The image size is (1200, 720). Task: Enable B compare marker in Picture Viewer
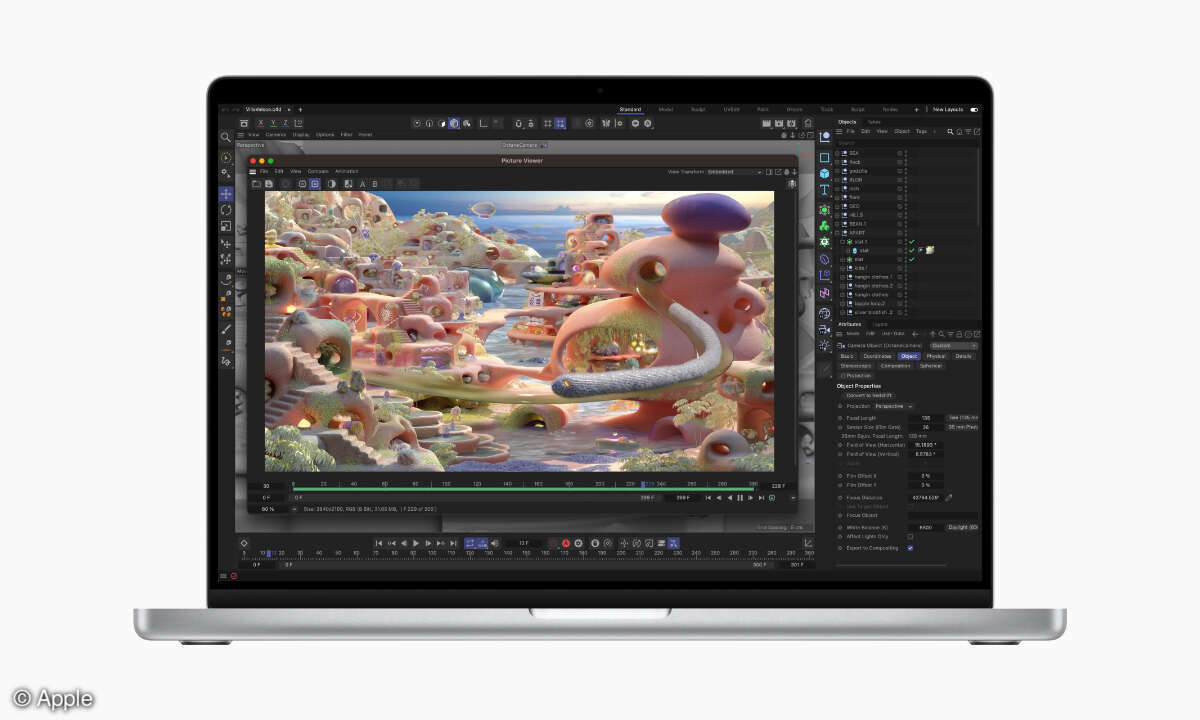375,184
